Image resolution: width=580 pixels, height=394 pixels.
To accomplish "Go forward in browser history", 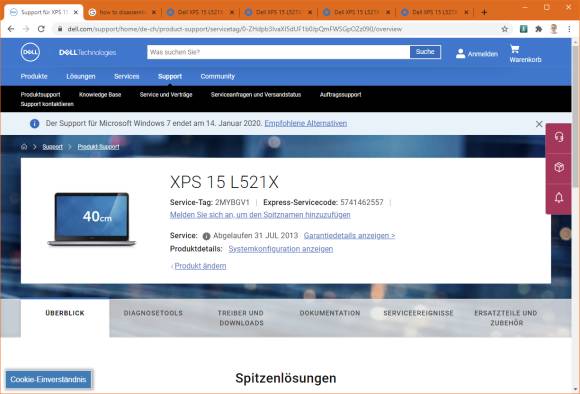I will pos(26,29).
